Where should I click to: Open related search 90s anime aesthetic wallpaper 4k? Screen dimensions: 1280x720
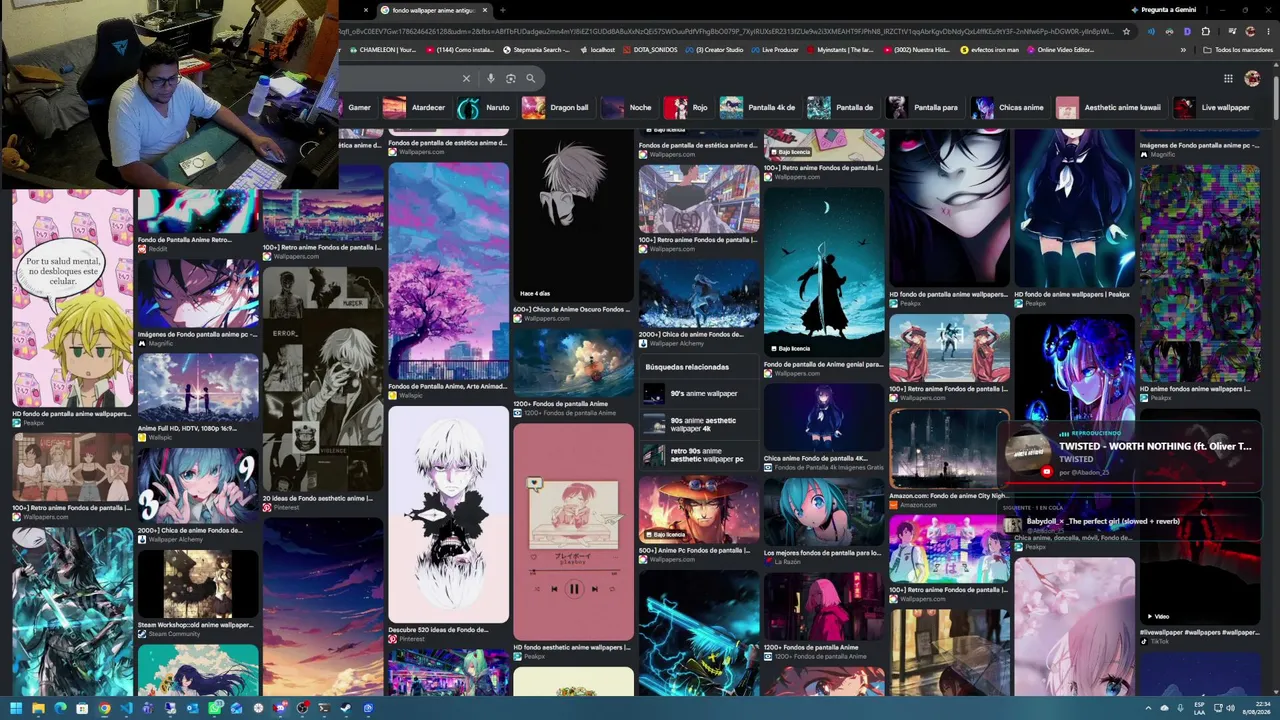pos(699,425)
